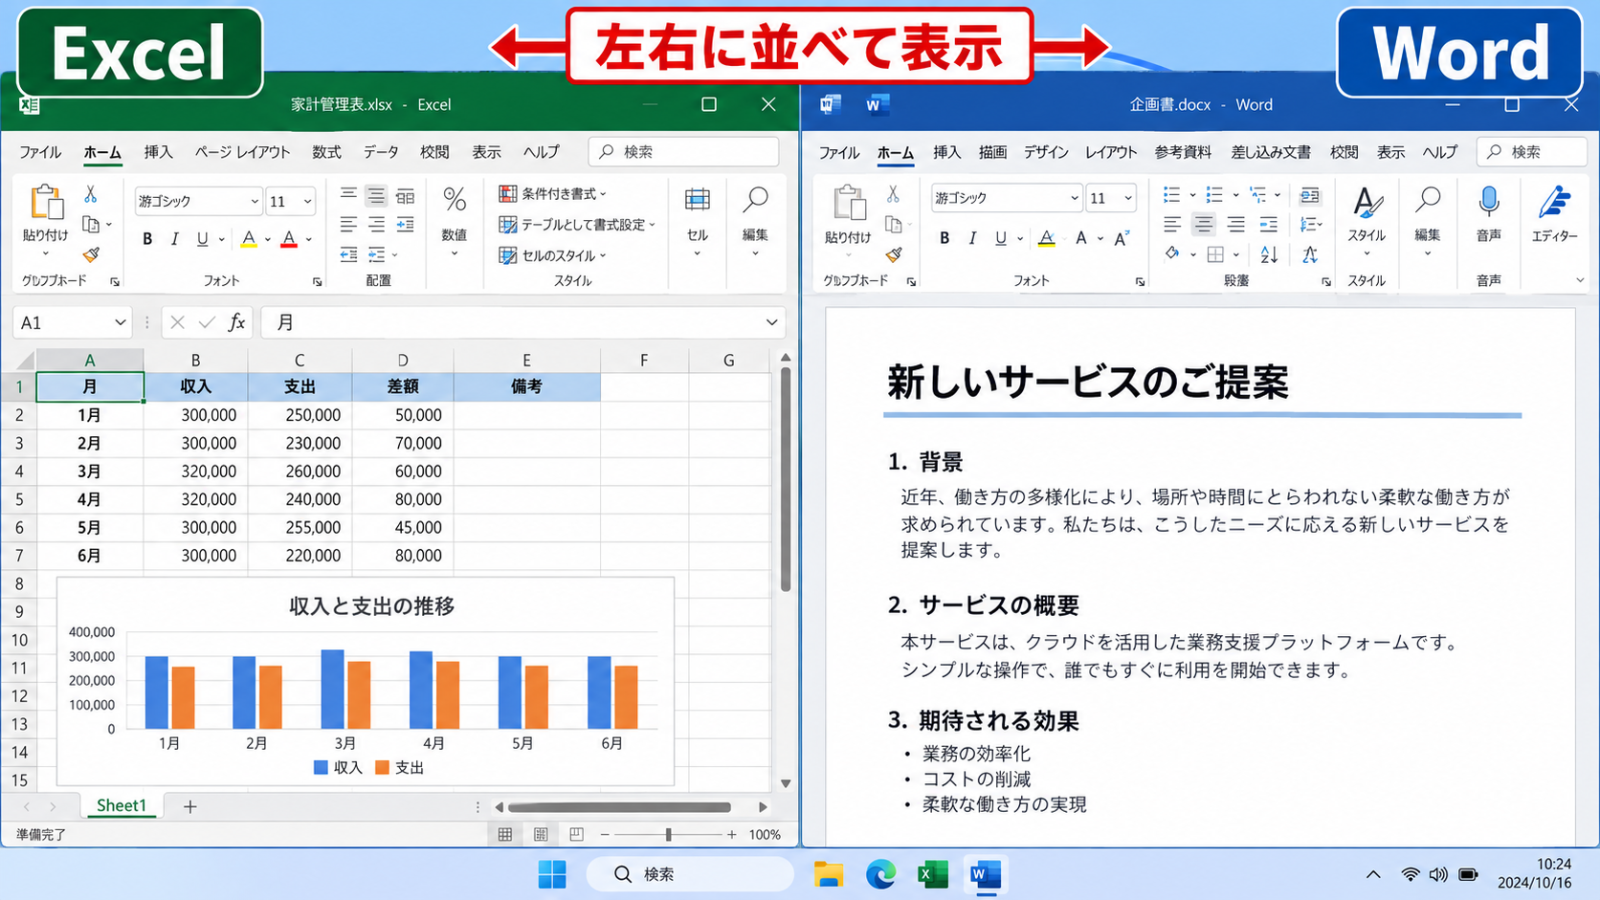The height and width of the screenshot is (900, 1600).
Task: Toggle Word's left align button
Action: pyautogui.click(x=1172, y=225)
